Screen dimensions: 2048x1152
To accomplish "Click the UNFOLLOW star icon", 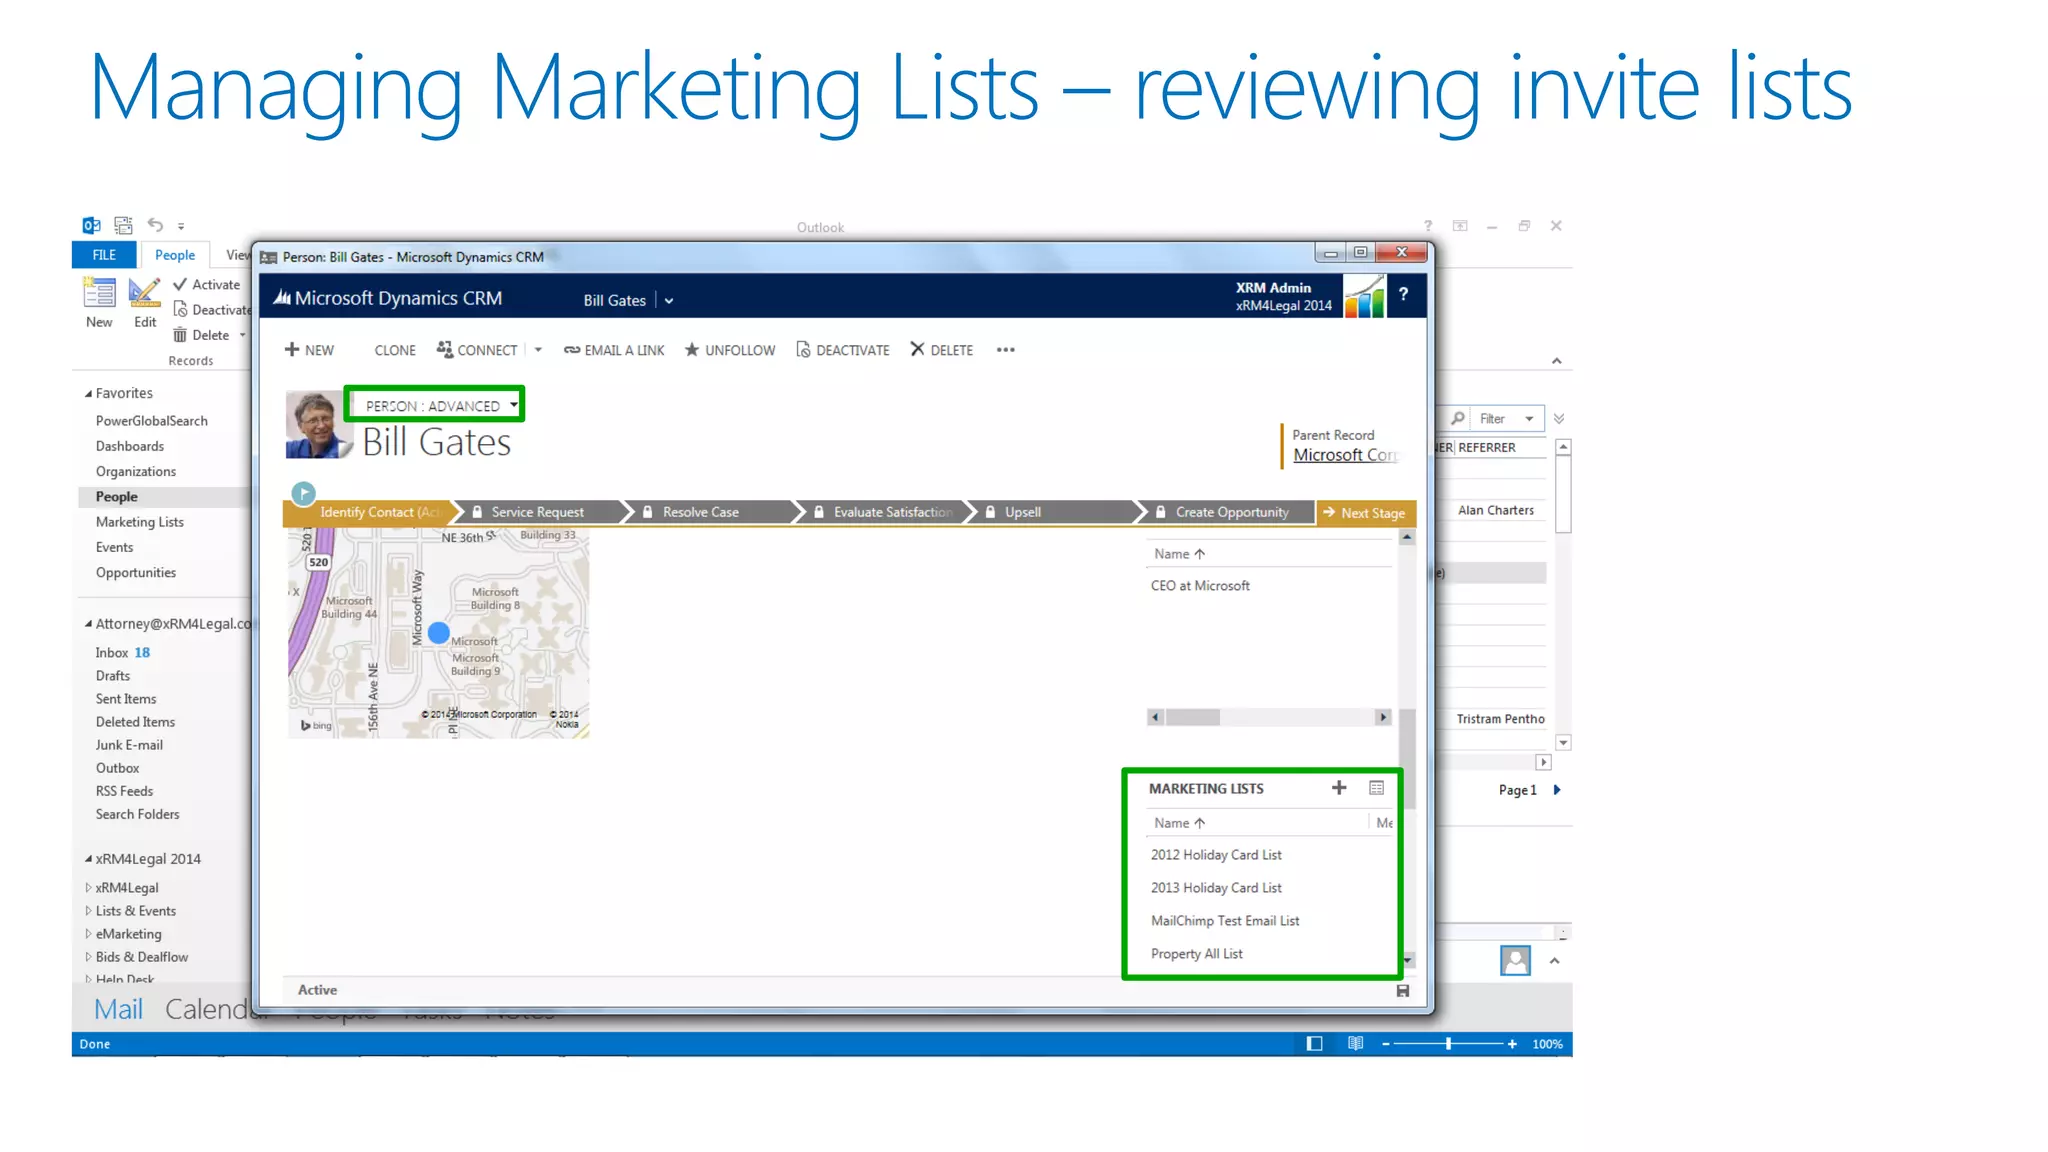I will click(691, 349).
